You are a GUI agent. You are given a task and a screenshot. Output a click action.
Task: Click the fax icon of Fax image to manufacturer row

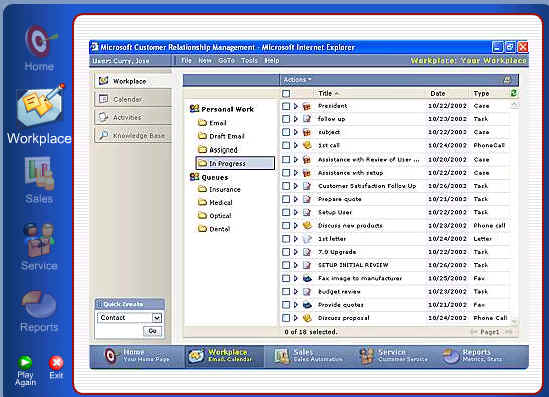[307, 278]
